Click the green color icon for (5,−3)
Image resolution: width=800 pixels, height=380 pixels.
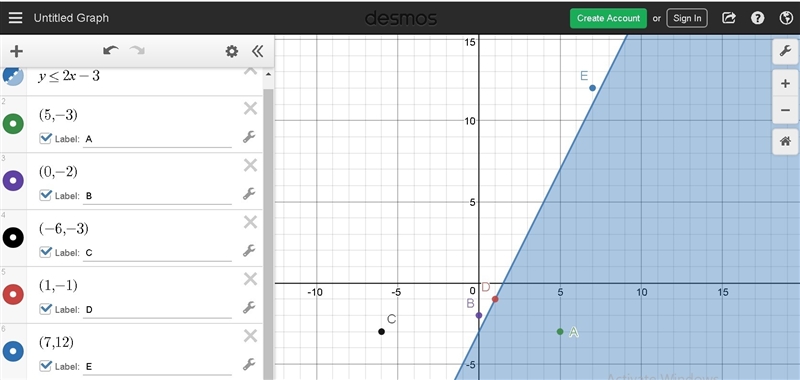coord(13,124)
